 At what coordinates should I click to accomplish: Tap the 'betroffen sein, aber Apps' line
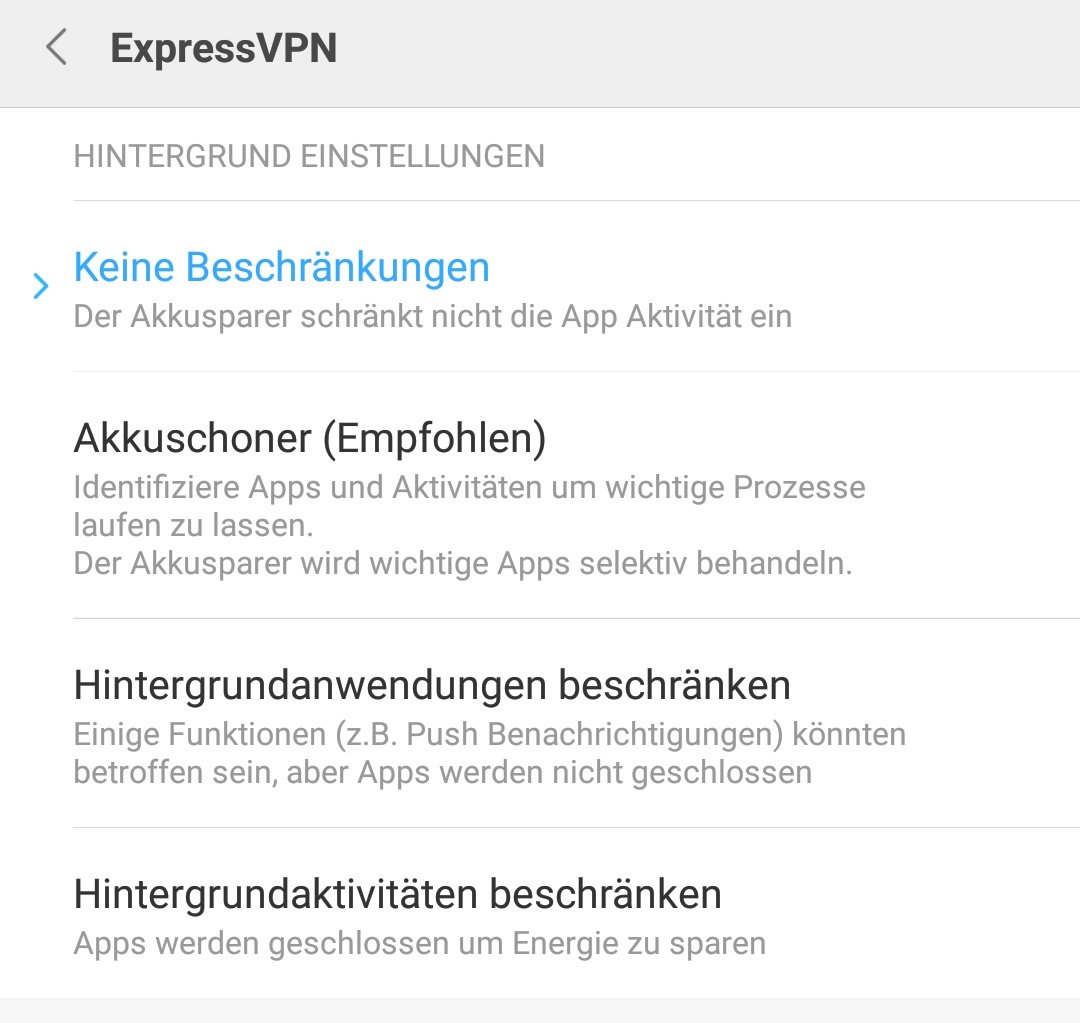pyautogui.click(x=443, y=772)
